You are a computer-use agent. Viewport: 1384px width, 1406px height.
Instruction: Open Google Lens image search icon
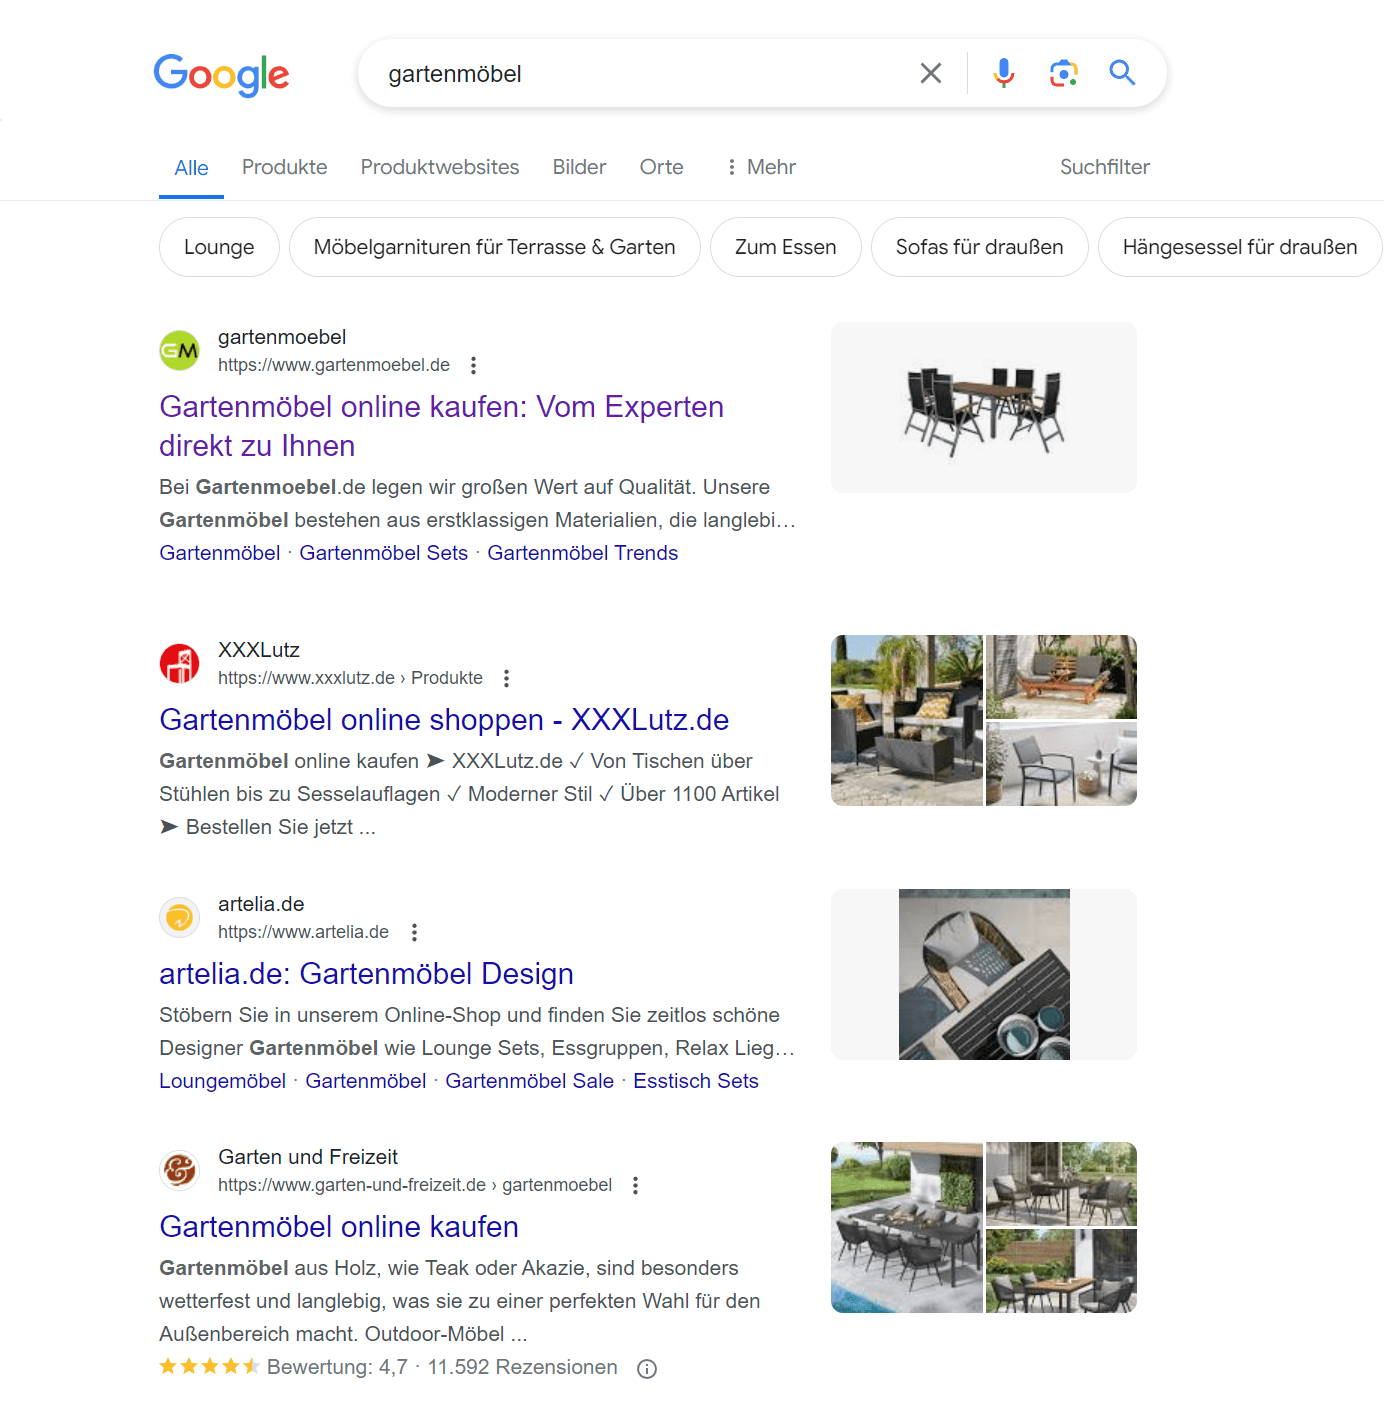(x=1063, y=73)
